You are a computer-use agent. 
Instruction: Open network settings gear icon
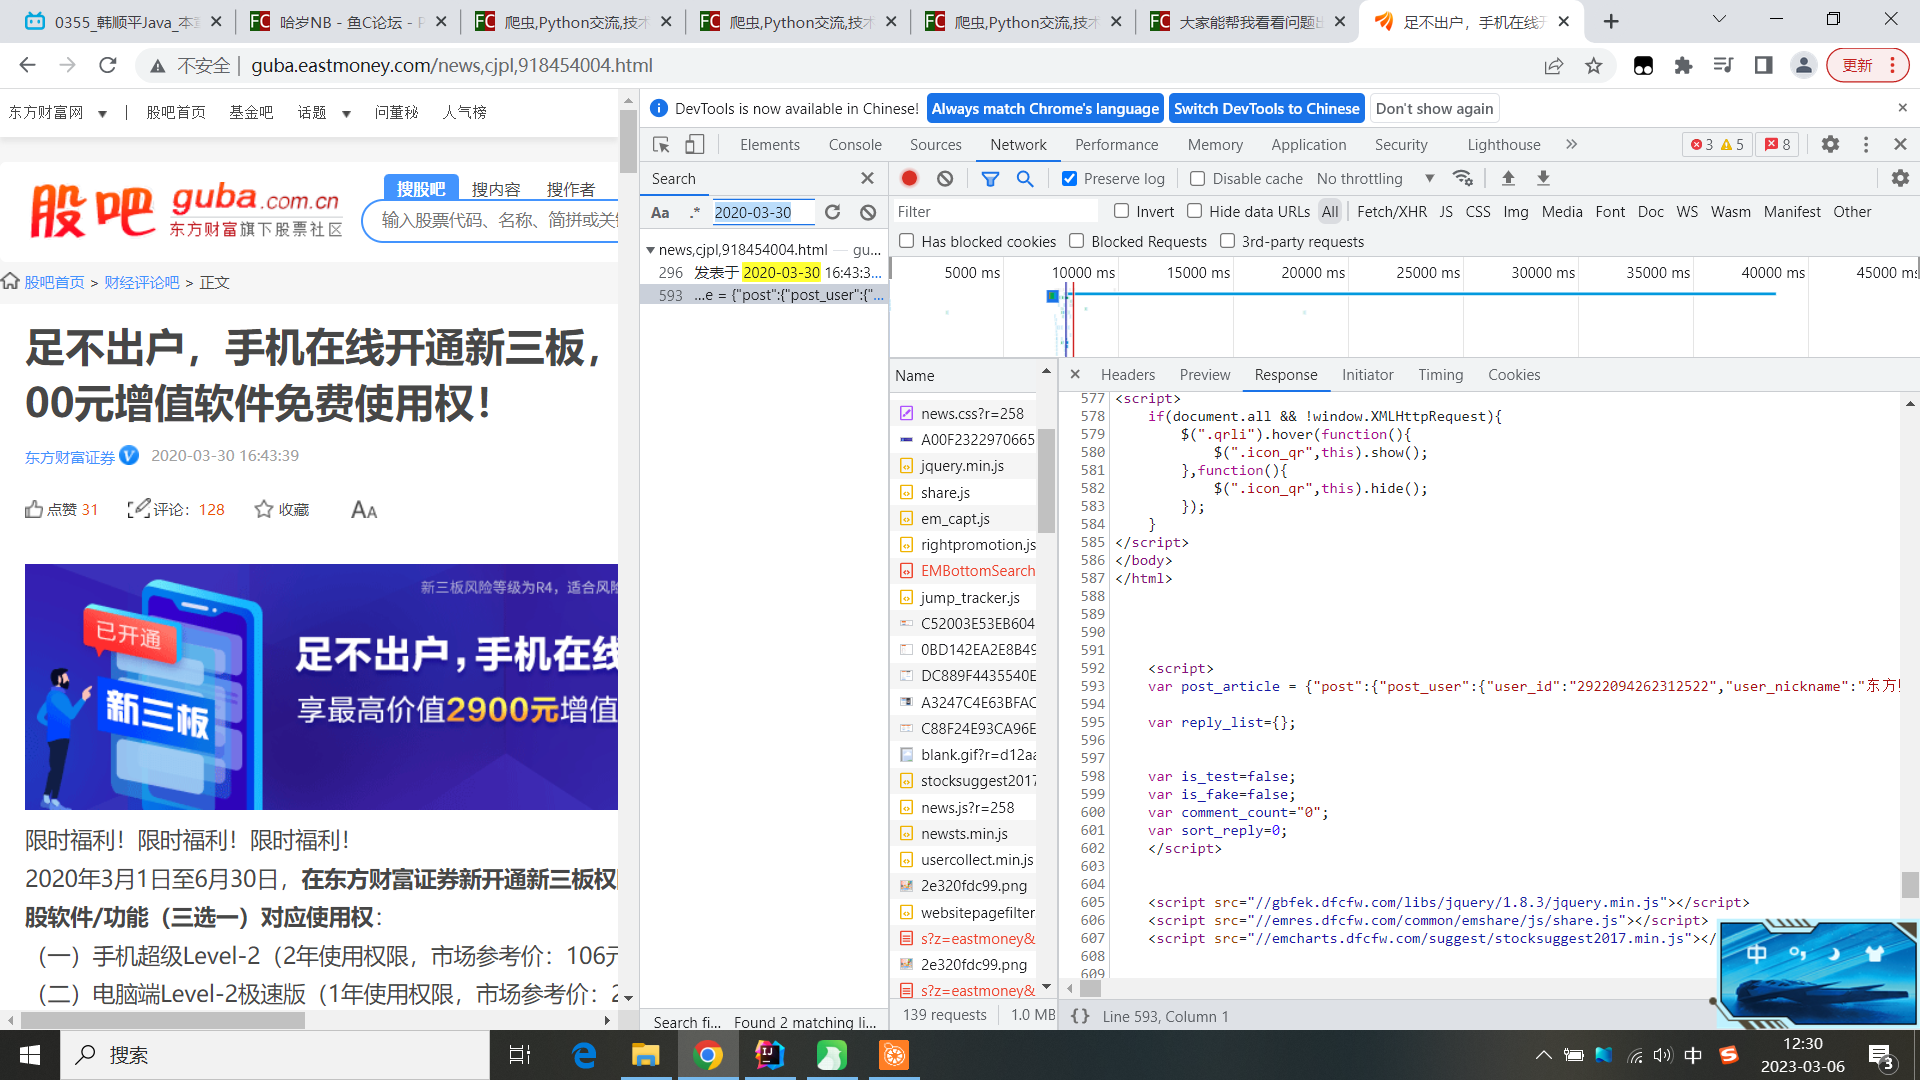[1900, 178]
